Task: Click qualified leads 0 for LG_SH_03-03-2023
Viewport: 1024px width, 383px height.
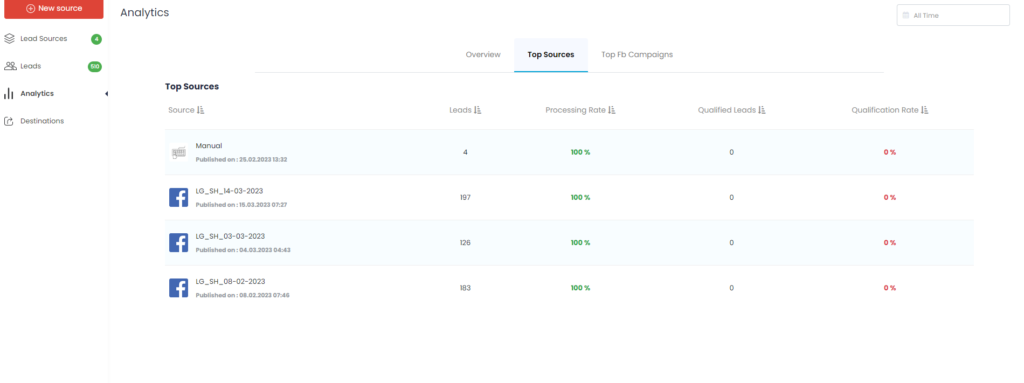Action: pyautogui.click(x=731, y=242)
